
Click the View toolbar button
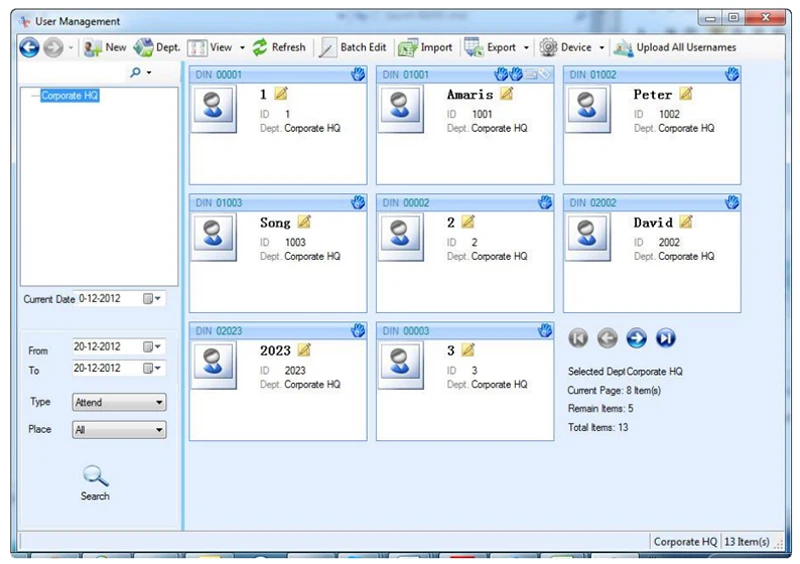pos(210,47)
